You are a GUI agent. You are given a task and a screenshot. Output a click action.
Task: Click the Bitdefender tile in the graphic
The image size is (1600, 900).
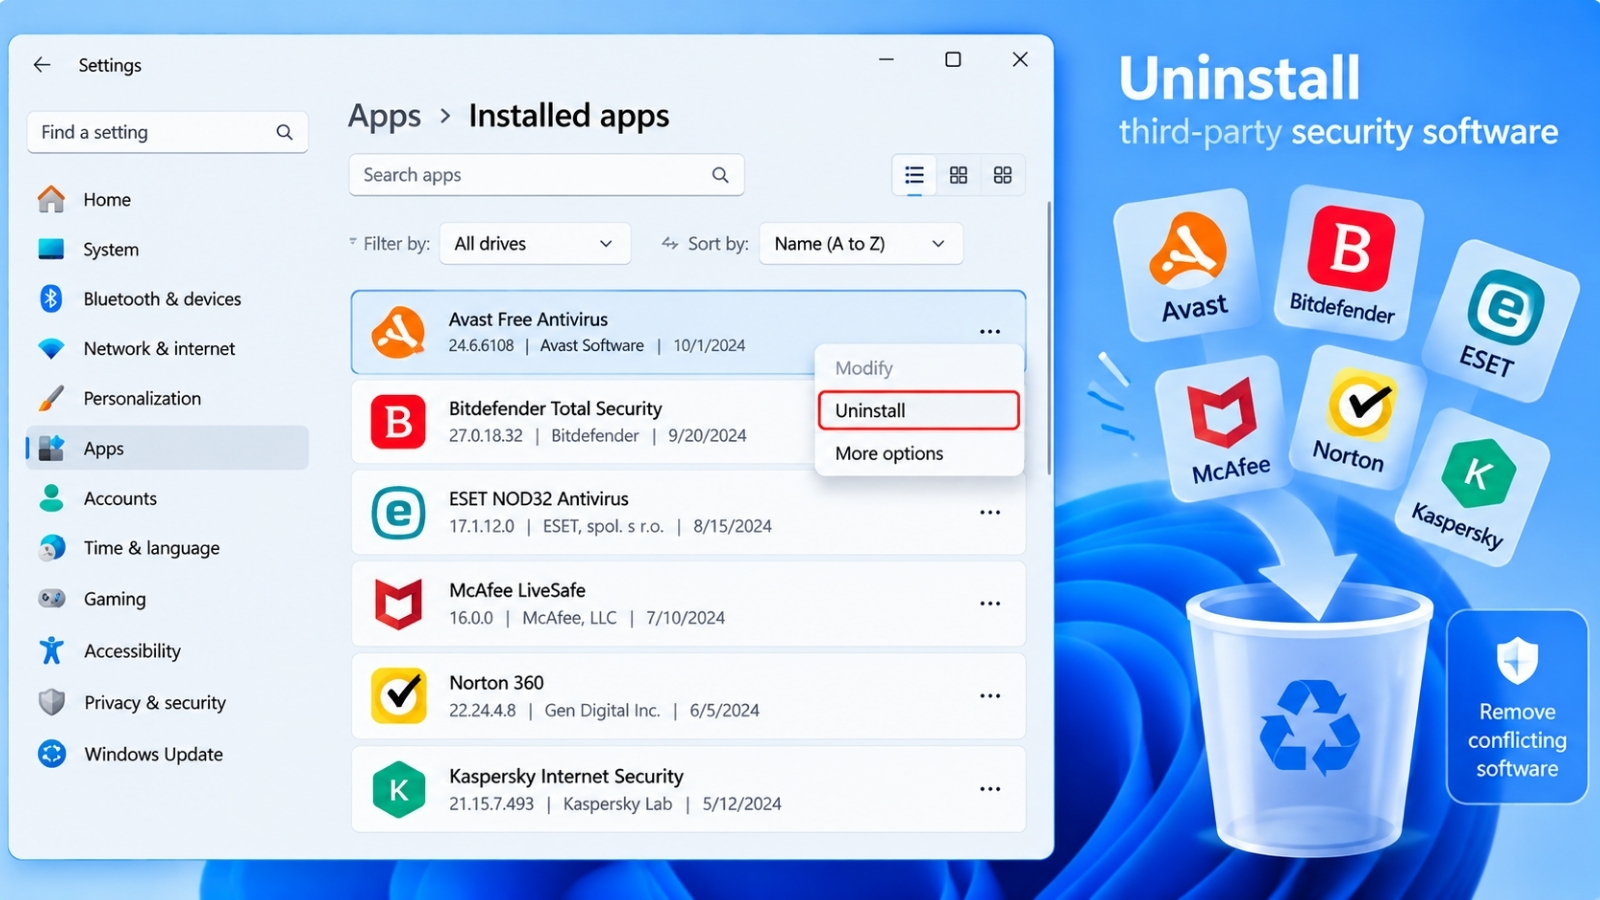click(1347, 263)
